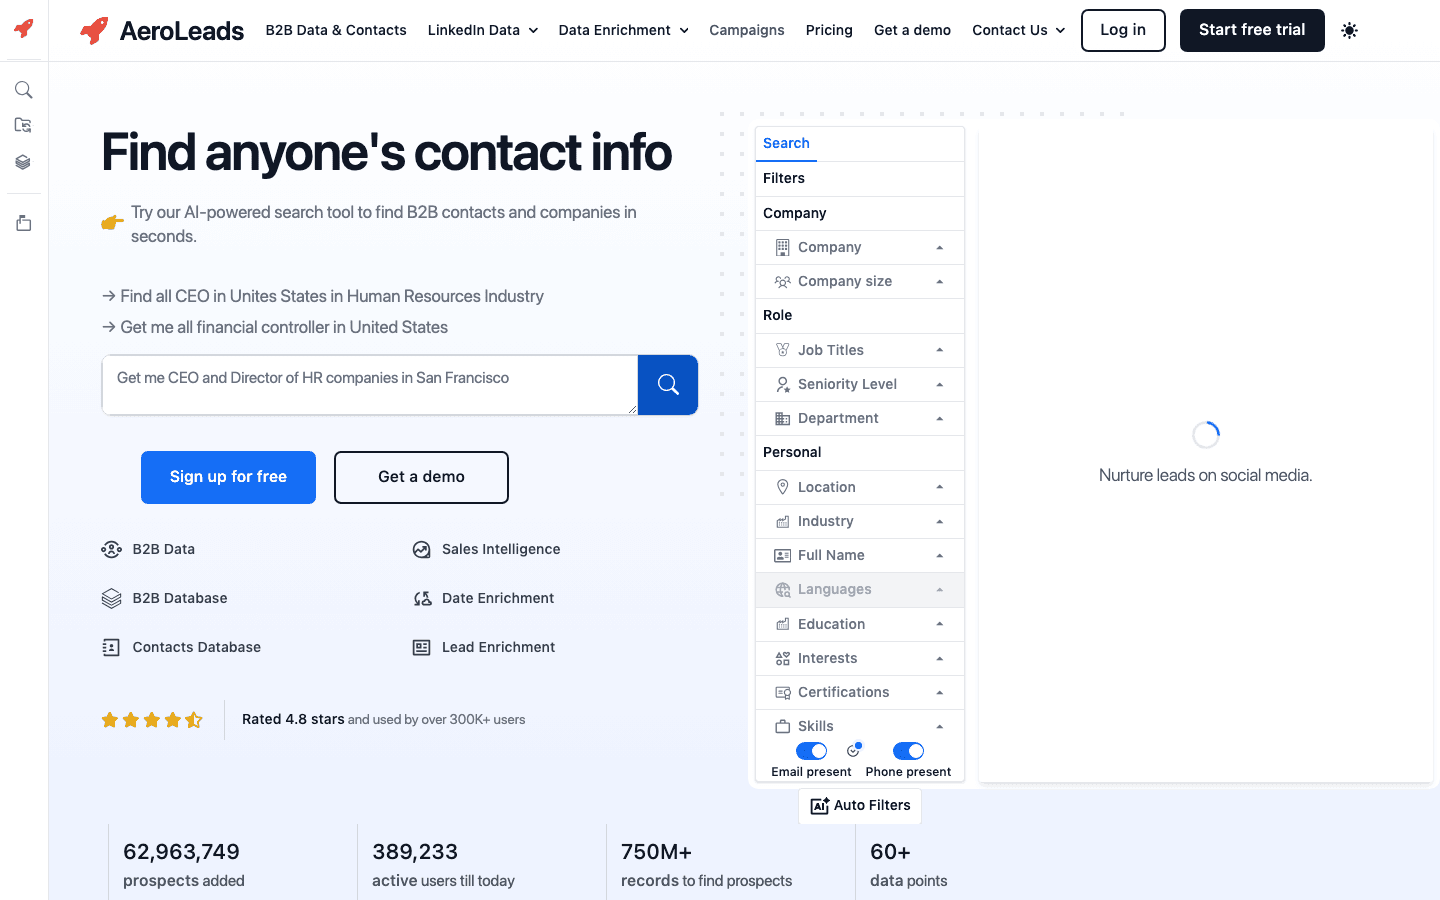
Task: Open B2B Data & Contacts menu item
Action: 336,30
